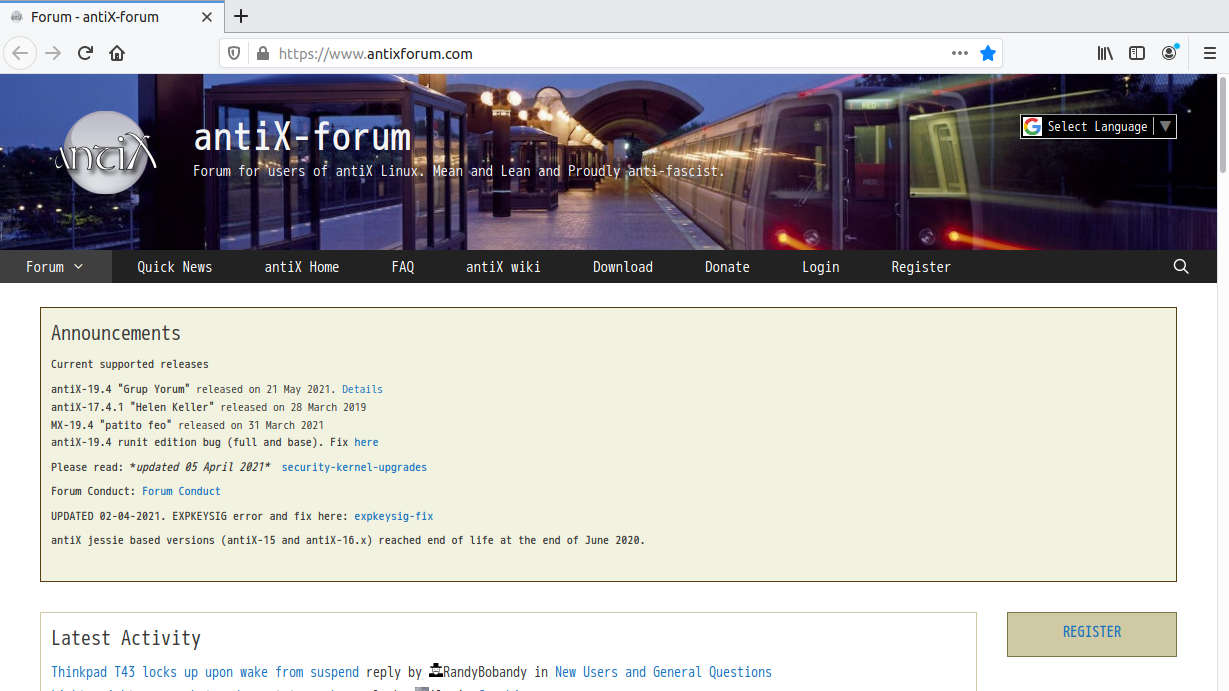This screenshot has height=691, width=1229.
Task: Open tracking protection shield icon
Action: click(235, 53)
